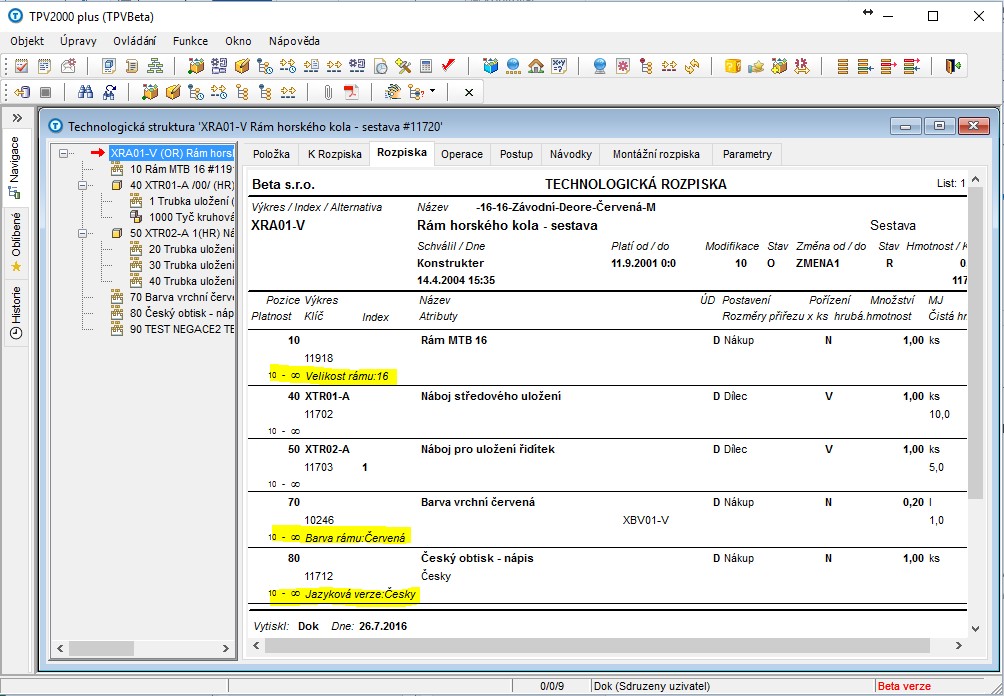
Task: Click the 'Beta verze' status bar text
Action: (x=903, y=686)
